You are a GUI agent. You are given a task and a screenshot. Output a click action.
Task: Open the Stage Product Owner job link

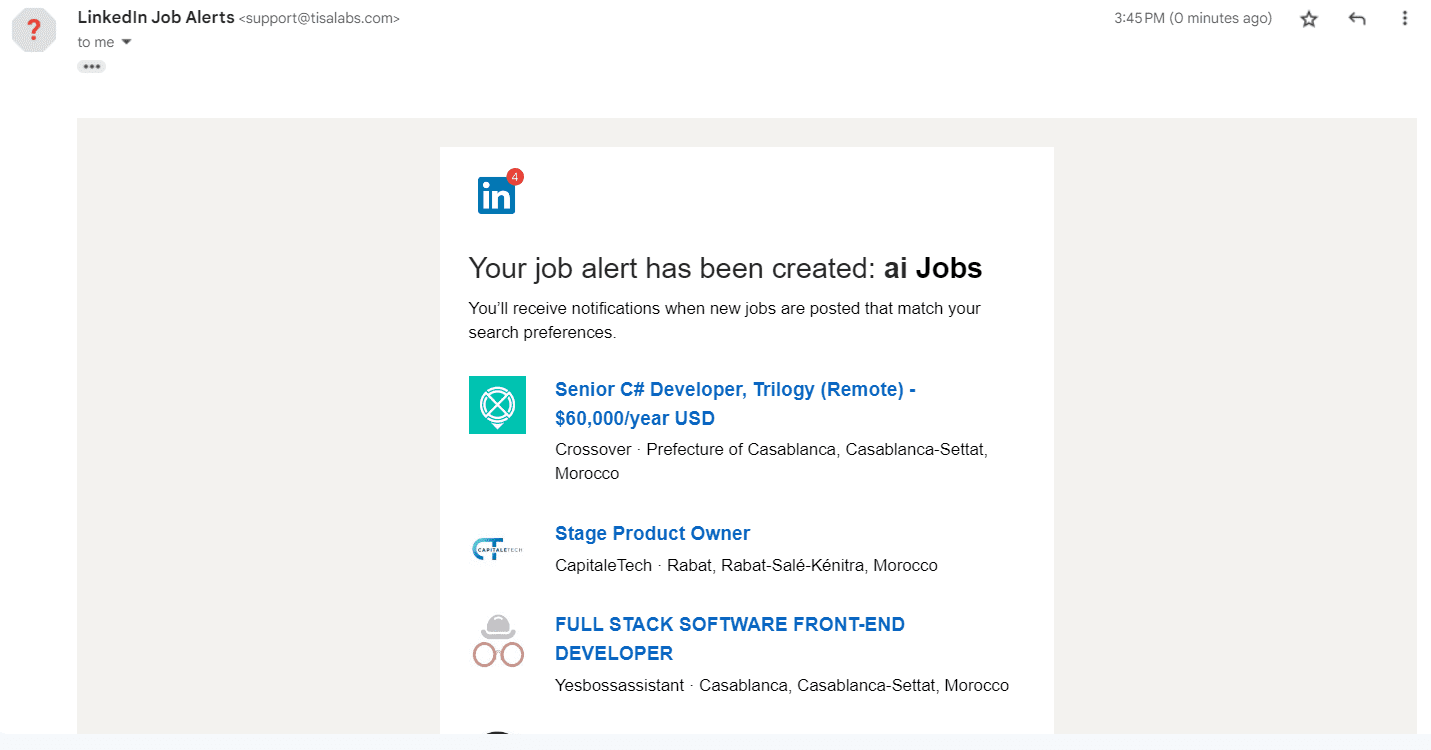[652, 533]
